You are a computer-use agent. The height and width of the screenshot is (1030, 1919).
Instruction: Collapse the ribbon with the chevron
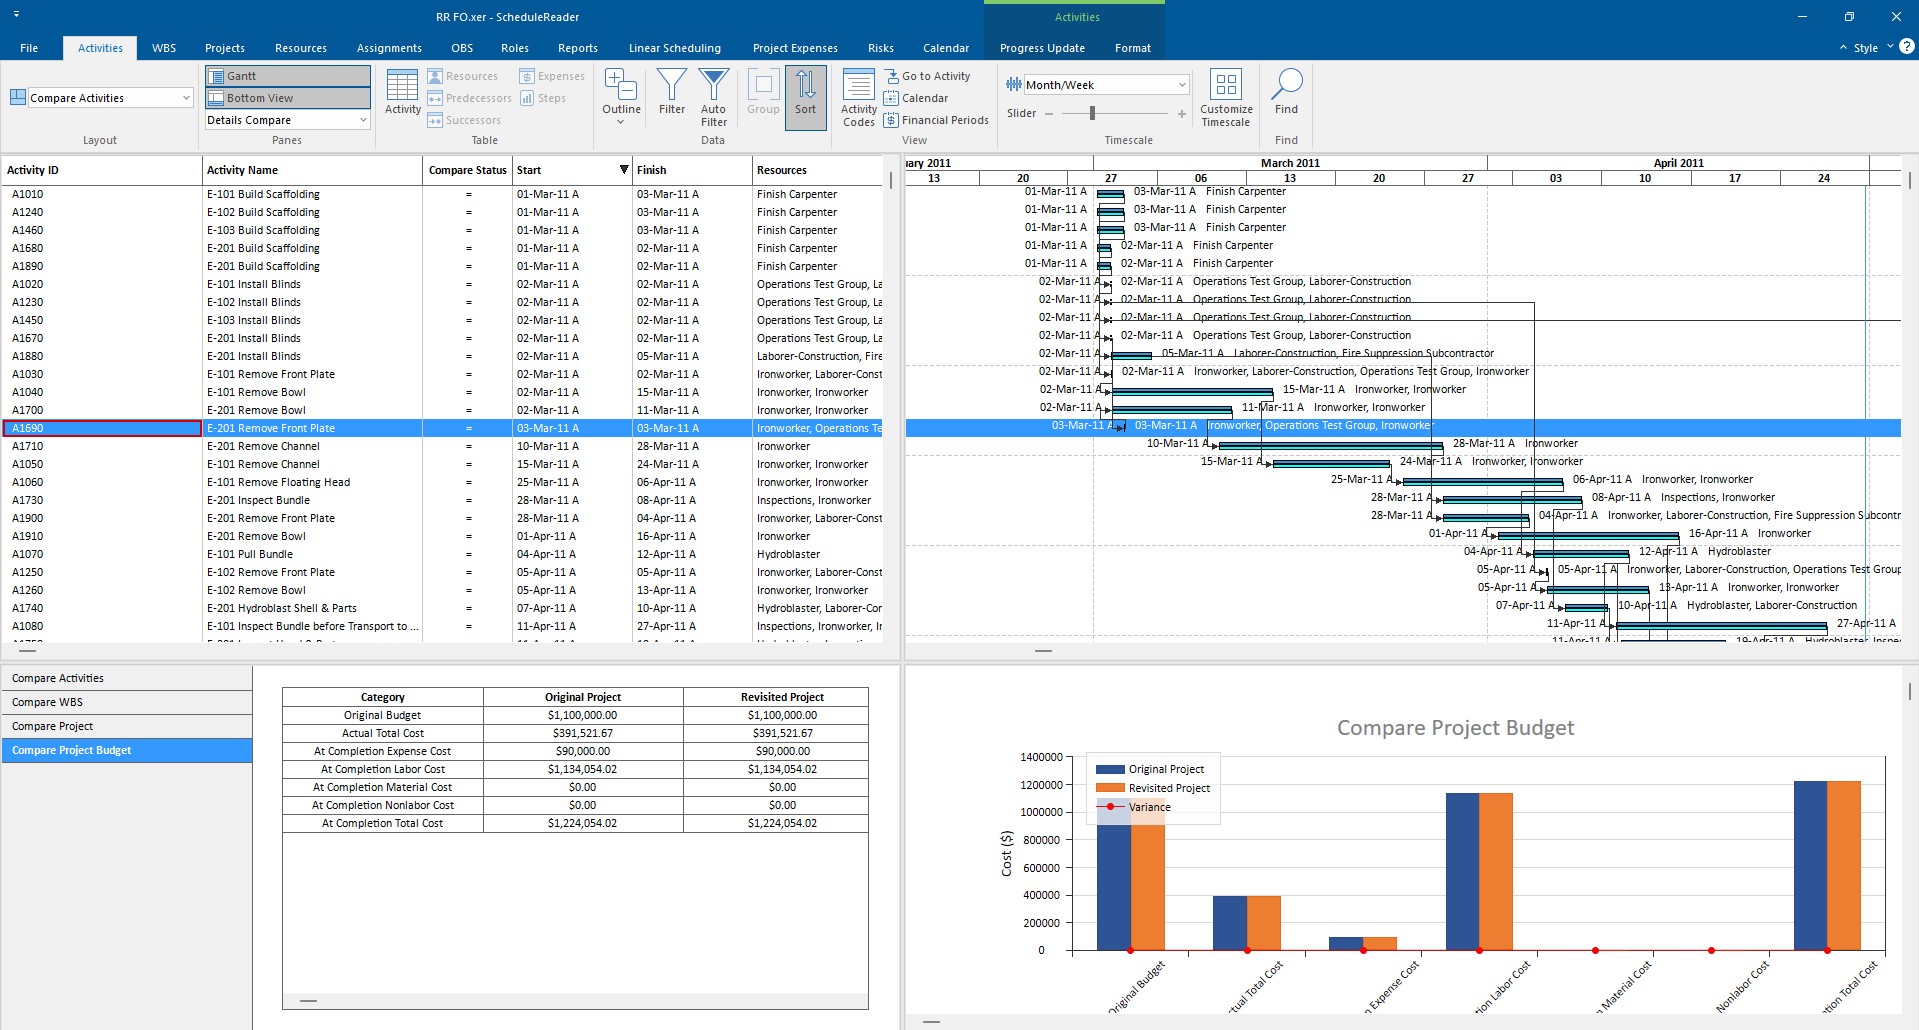(1843, 48)
